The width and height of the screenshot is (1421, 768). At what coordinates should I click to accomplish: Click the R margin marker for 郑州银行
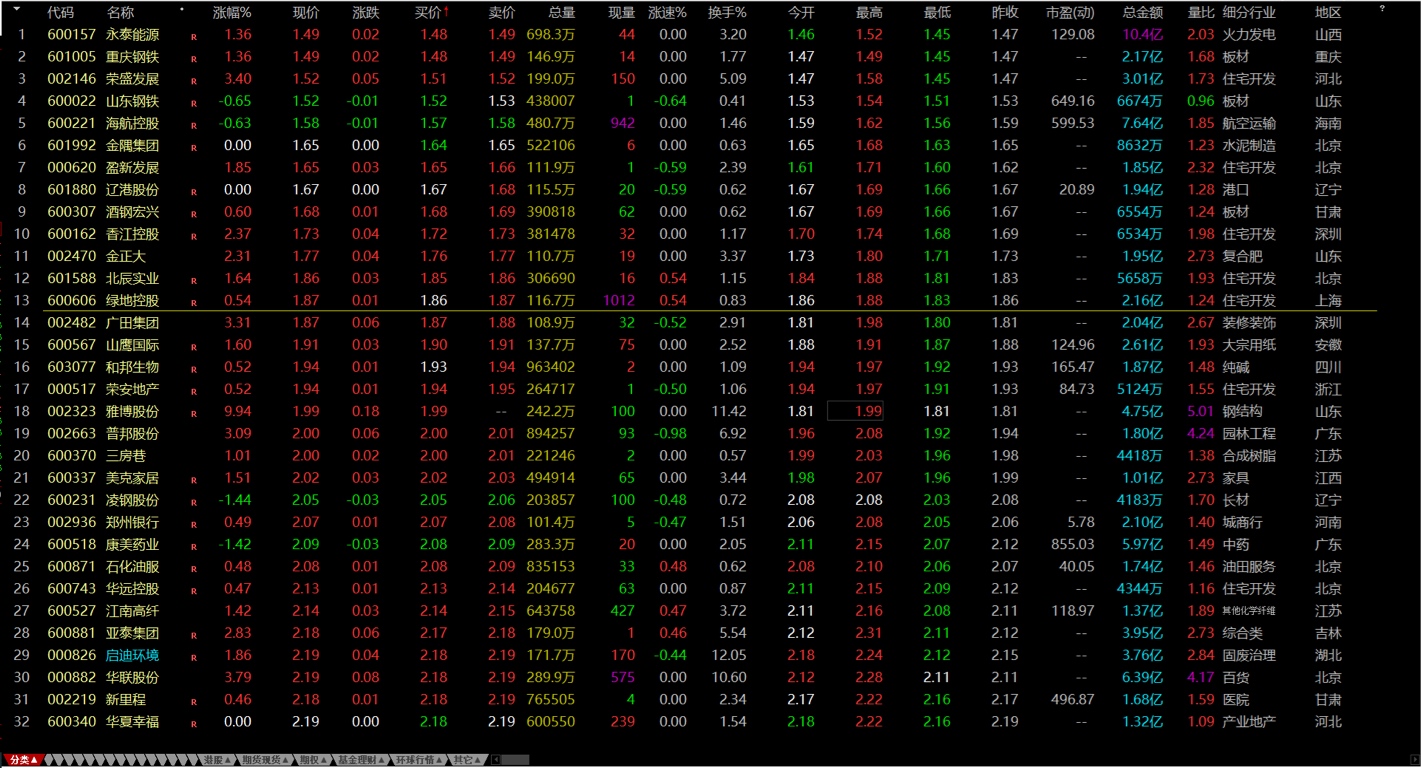194,524
